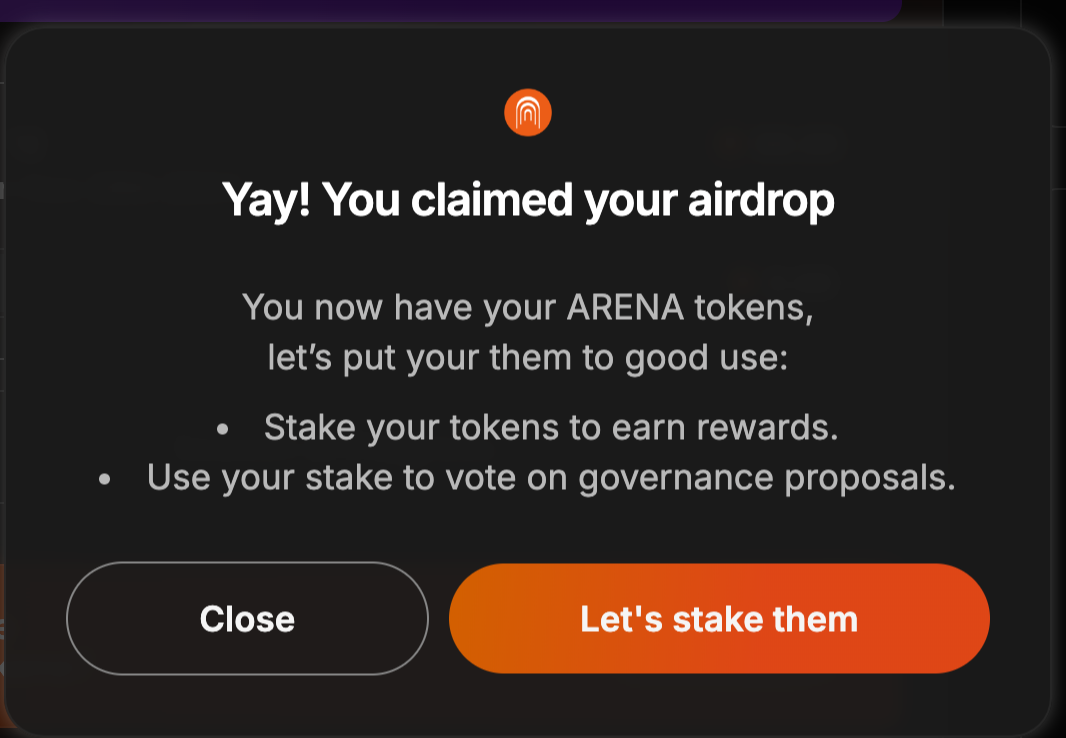
Task: Click the "Let's stake them" button
Action: pos(719,619)
